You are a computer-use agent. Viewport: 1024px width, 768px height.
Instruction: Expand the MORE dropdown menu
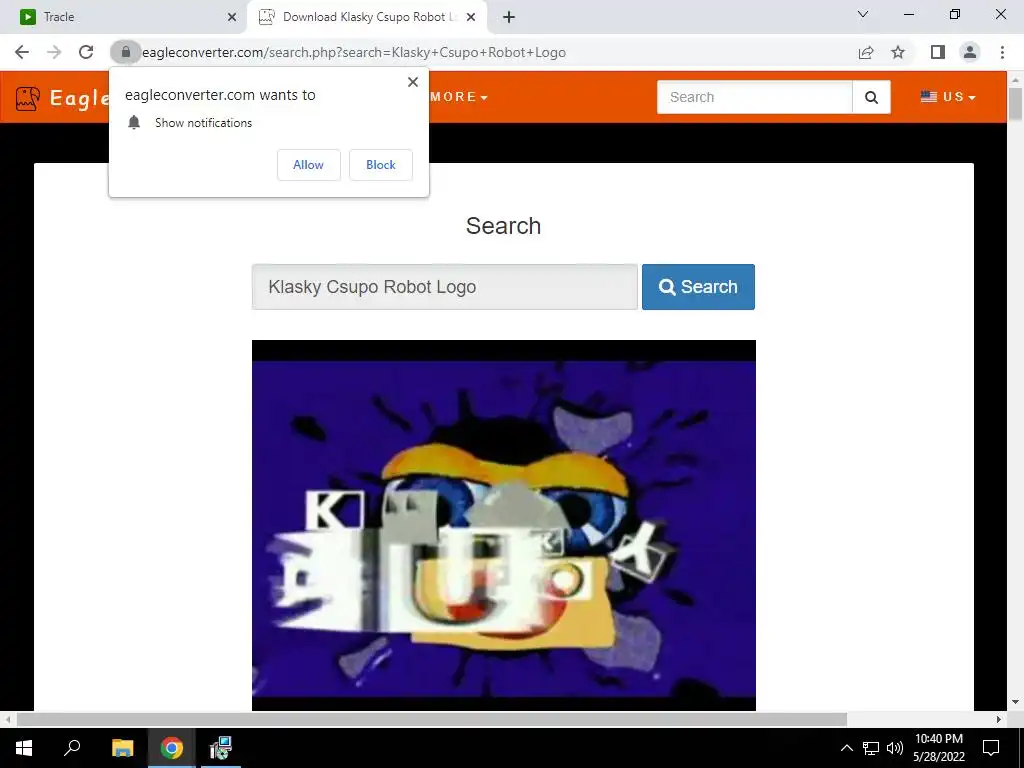click(458, 97)
